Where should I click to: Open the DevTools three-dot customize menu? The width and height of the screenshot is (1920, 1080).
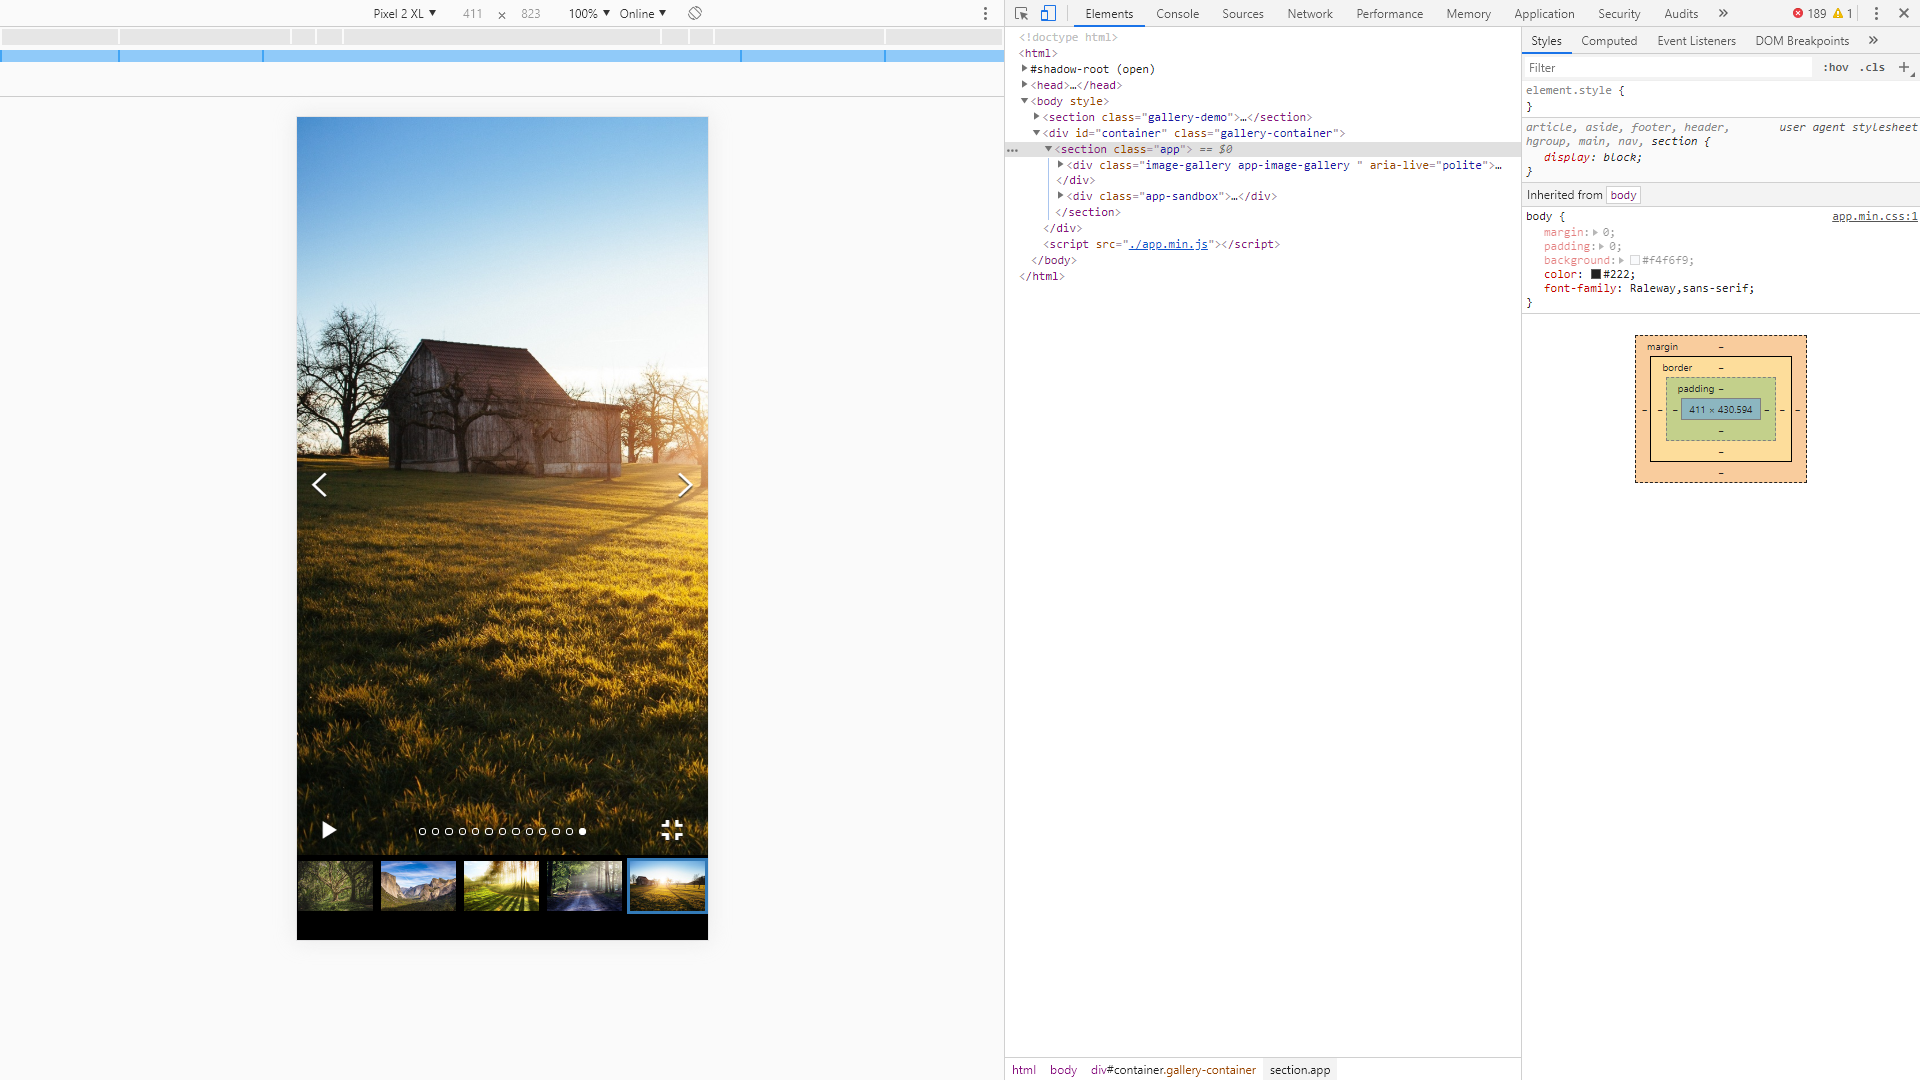click(x=1876, y=13)
